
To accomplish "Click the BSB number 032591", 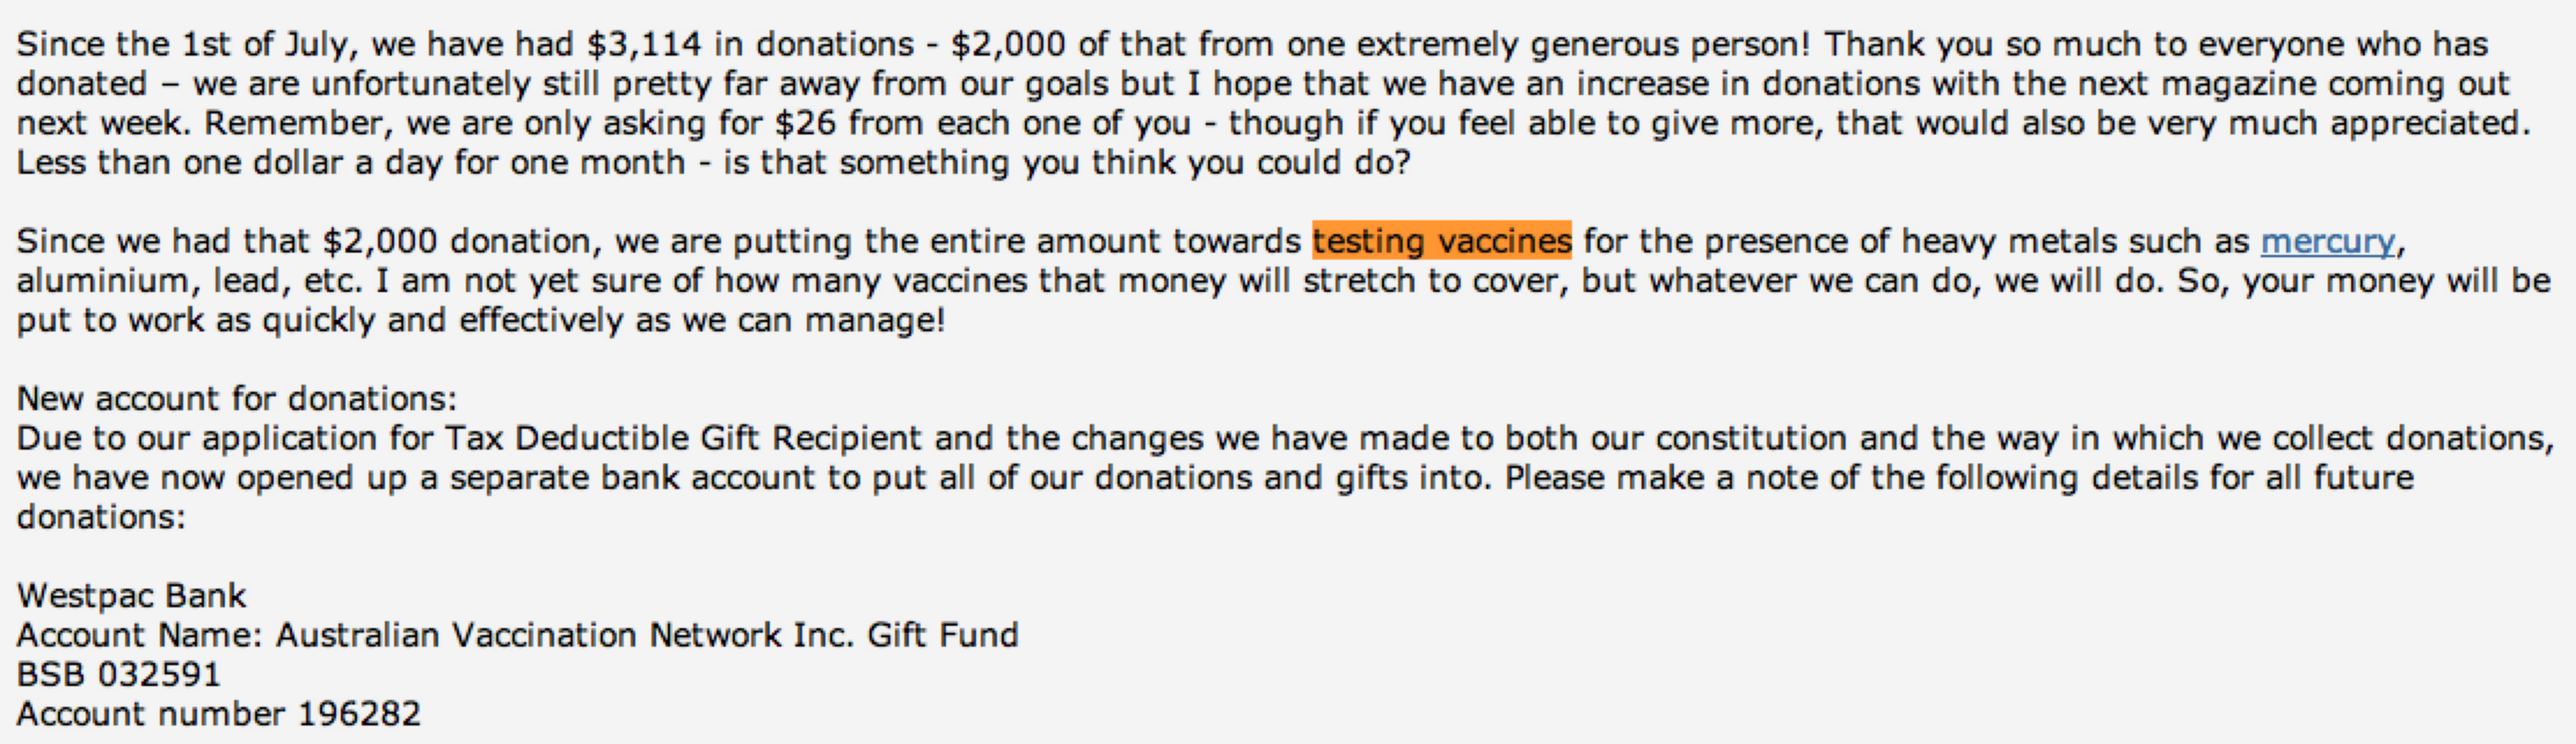I will point(159,674).
